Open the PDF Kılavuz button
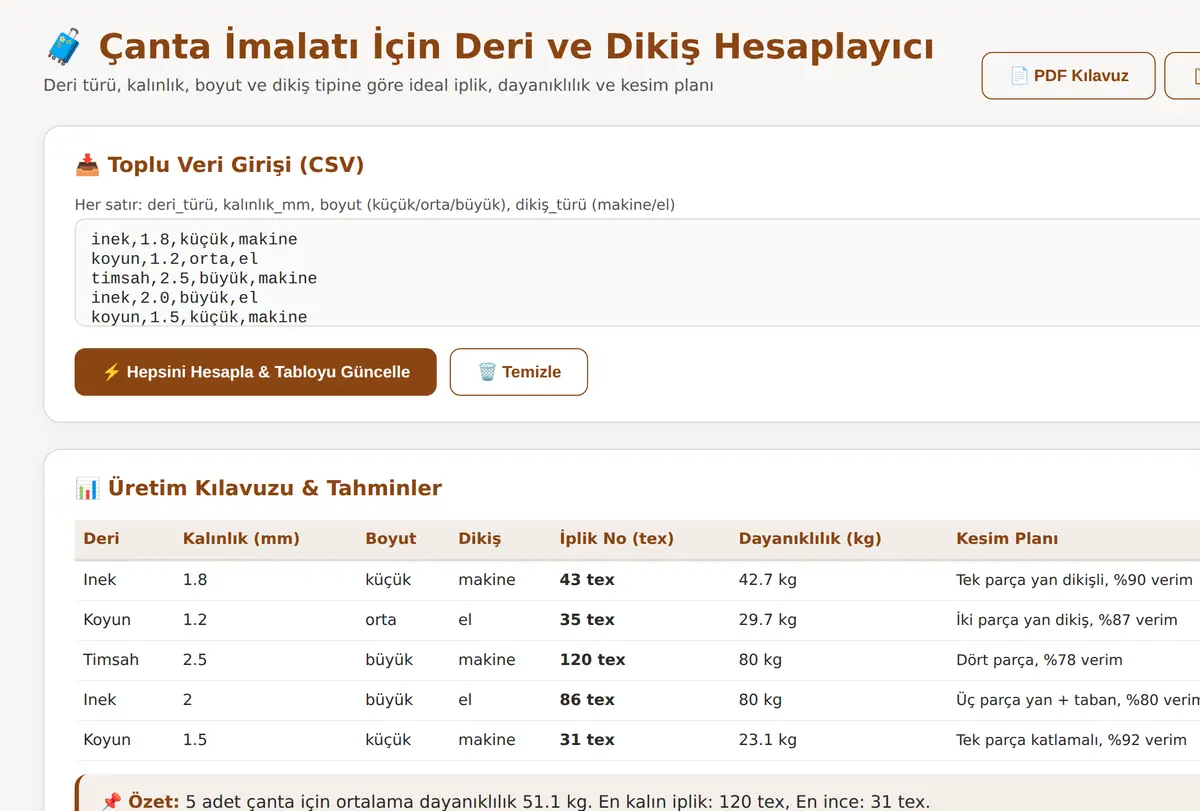The image size is (1200, 811). (x=1069, y=76)
